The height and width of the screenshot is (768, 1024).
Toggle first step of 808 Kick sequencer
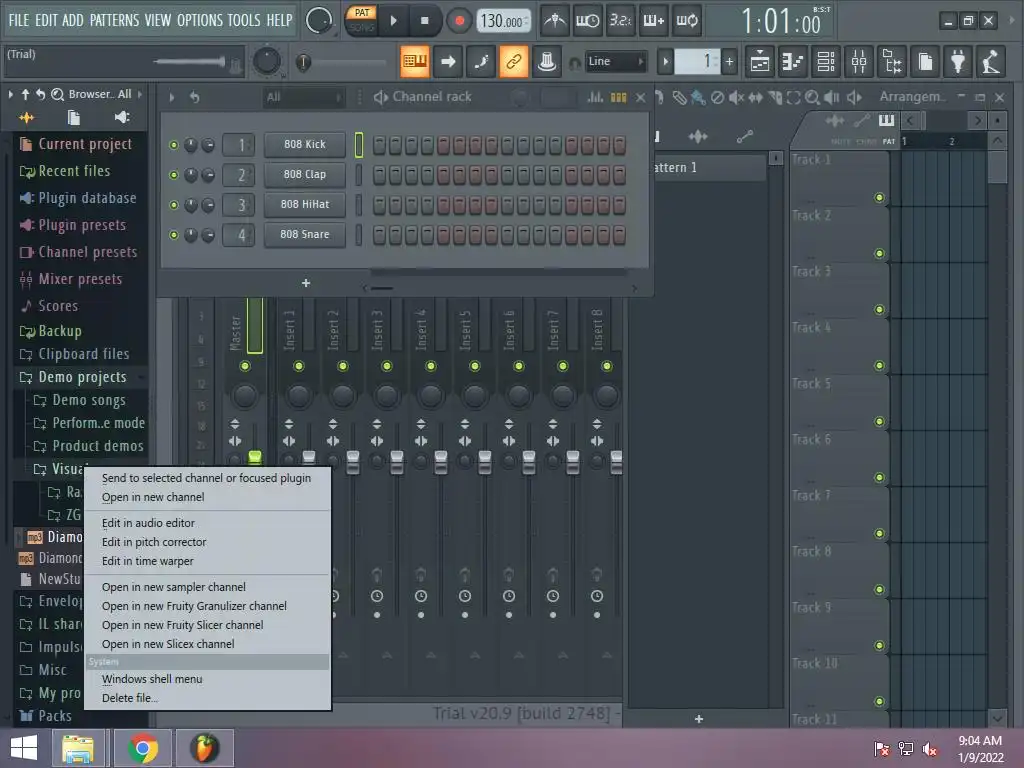[x=379, y=145]
